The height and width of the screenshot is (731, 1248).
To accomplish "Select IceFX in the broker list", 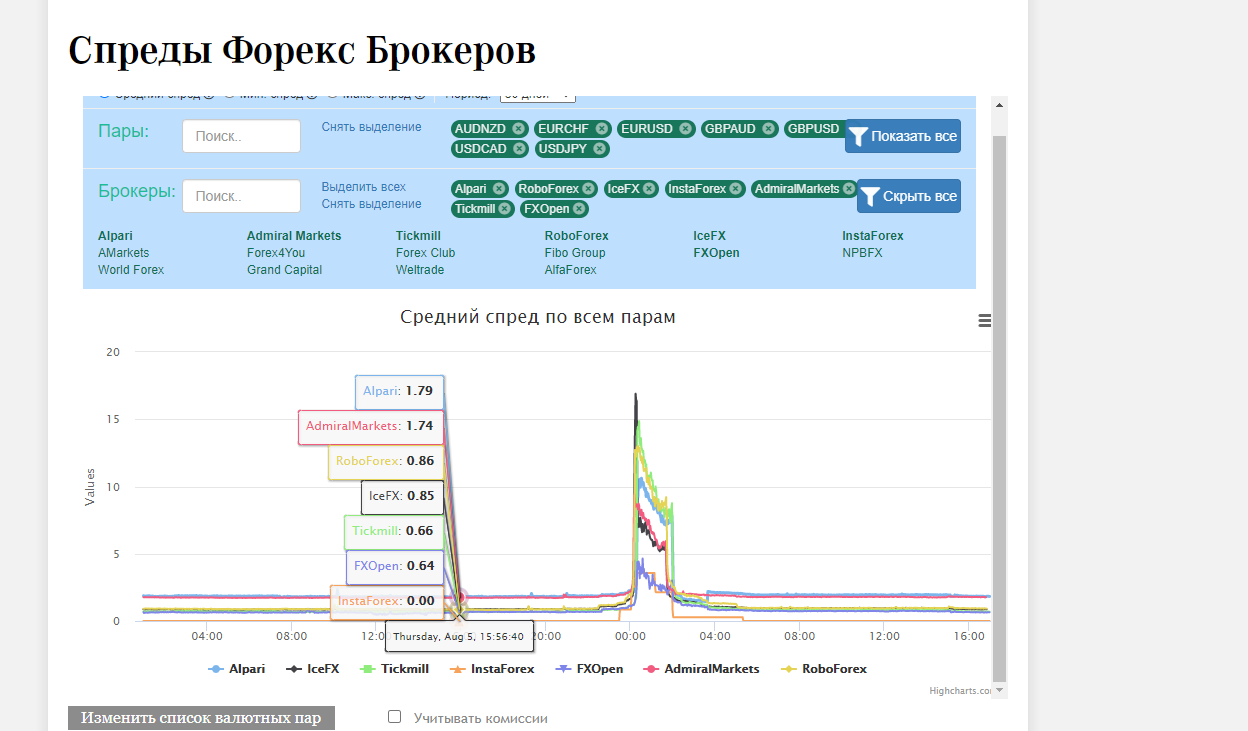I will [710, 236].
